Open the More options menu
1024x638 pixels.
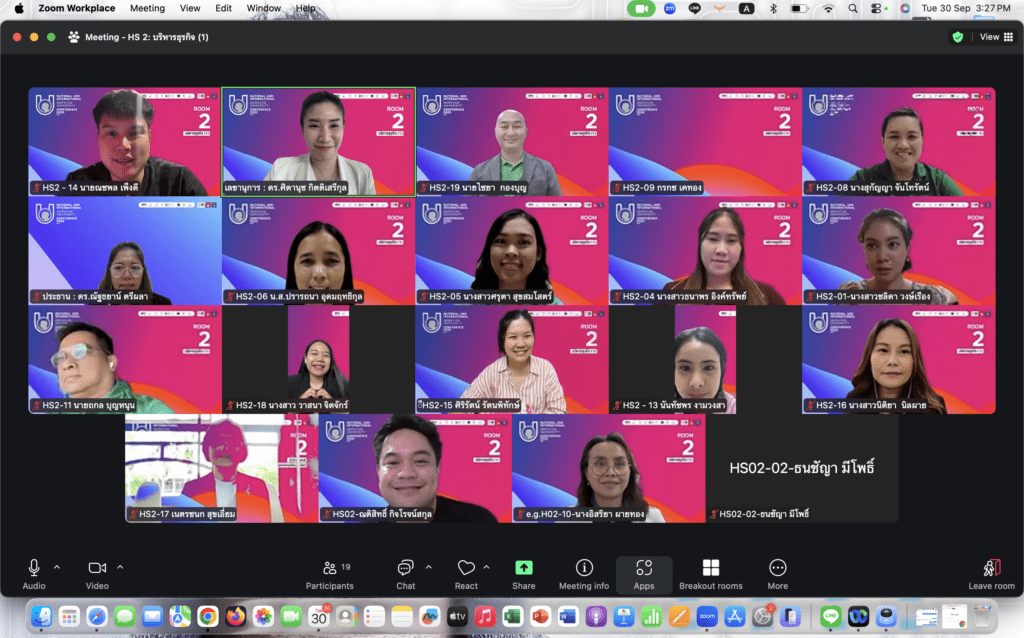coord(778,572)
